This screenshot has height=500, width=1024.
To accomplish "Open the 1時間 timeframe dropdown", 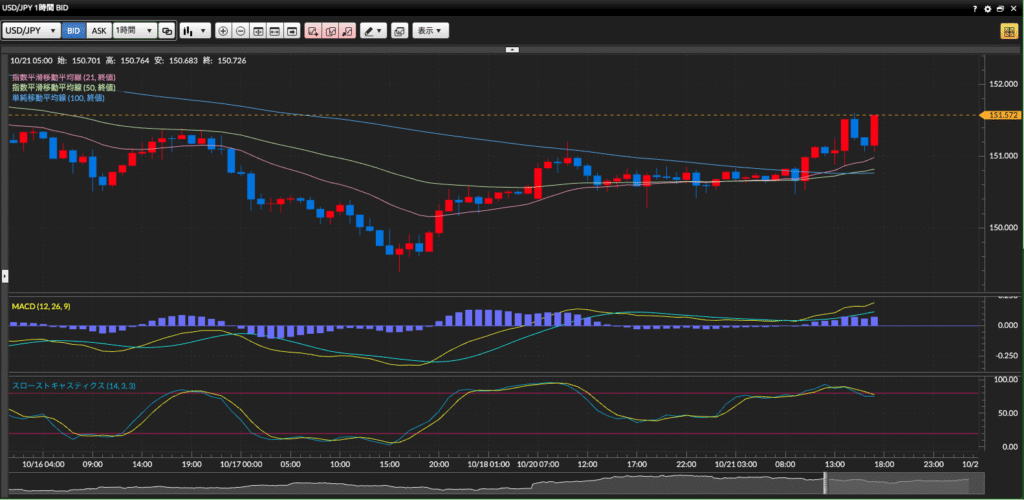I will 134,31.
